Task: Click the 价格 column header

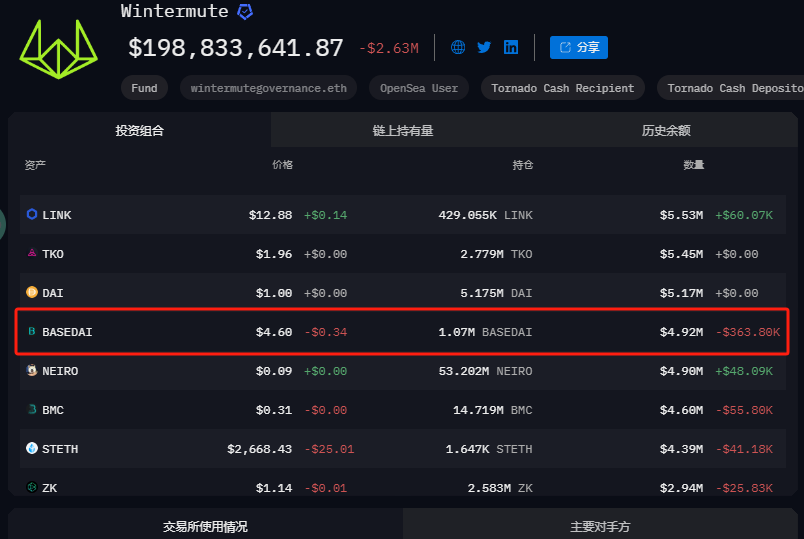Action: tap(283, 165)
